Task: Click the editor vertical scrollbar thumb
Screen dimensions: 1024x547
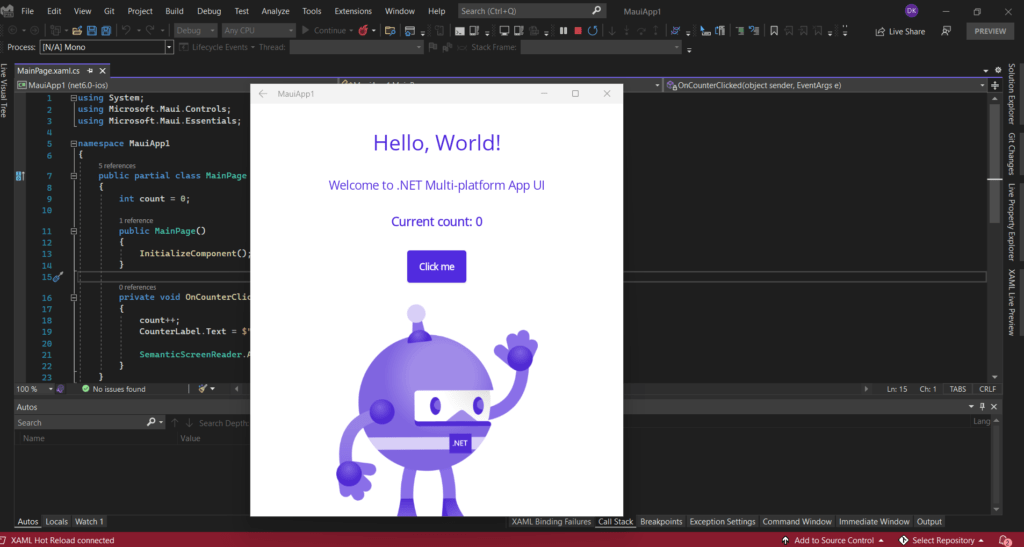Action: pyautogui.click(x=995, y=163)
